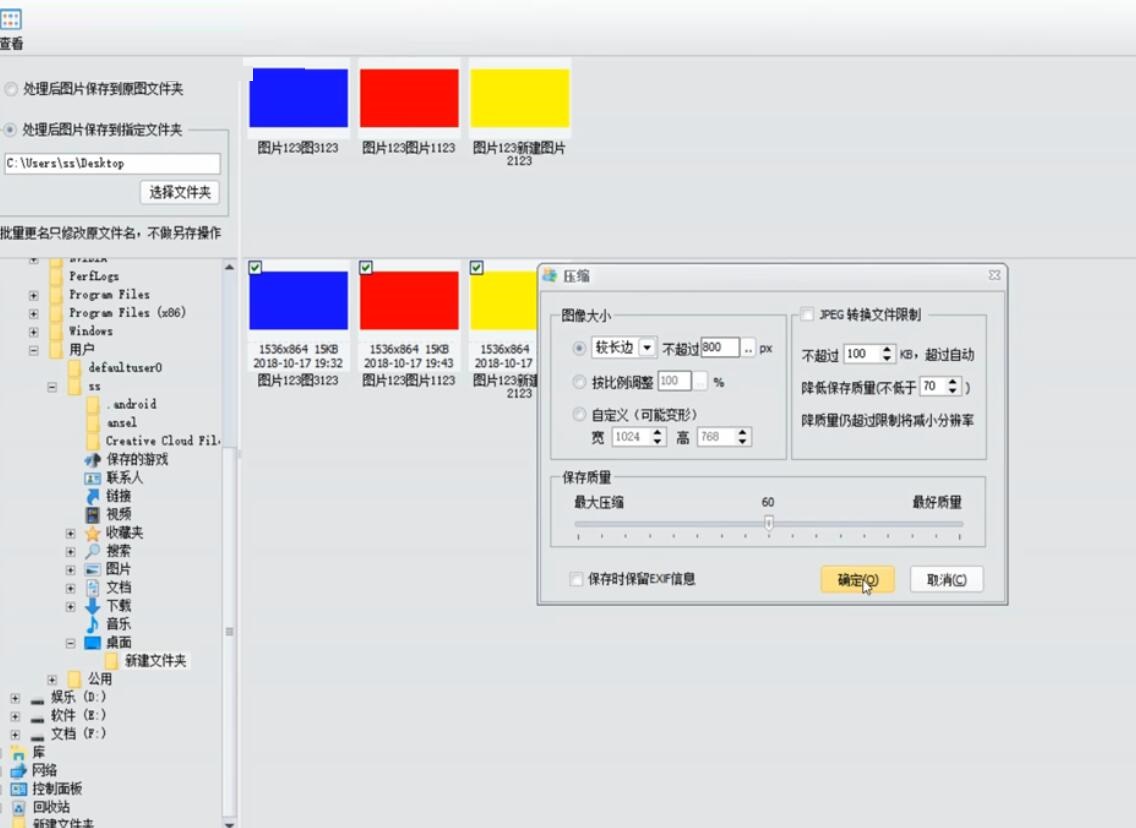1136x828 pixels.
Task: Open the 图片 pictures icon
Action: (93, 569)
